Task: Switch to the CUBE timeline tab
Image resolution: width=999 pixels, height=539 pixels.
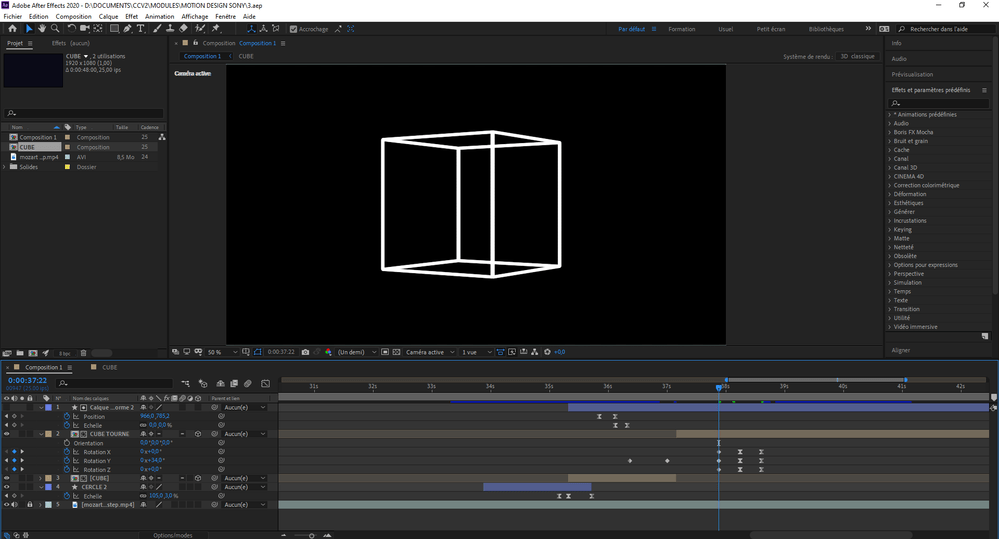Action: point(109,367)
